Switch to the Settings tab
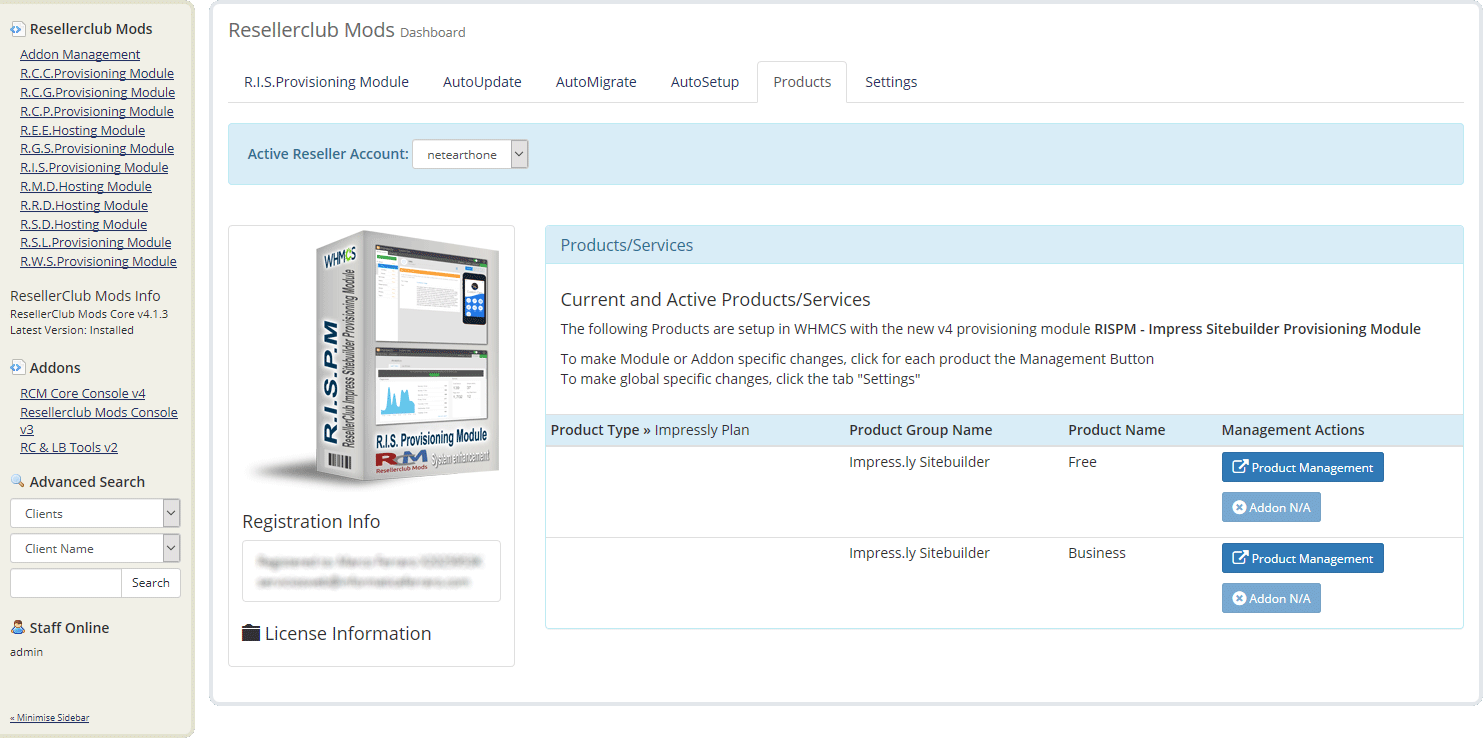 pos(891,82)
